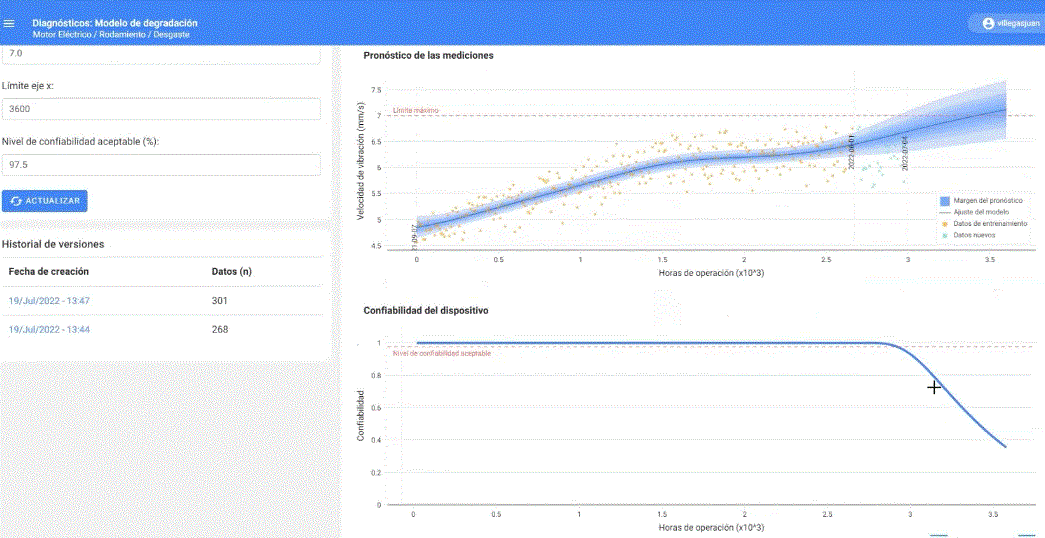Image resolution: width=1045 pixels, height=538 pixels.
Task: Toggle 'Ajuste del modelo' legend line
Action: (x=944, y=212)
